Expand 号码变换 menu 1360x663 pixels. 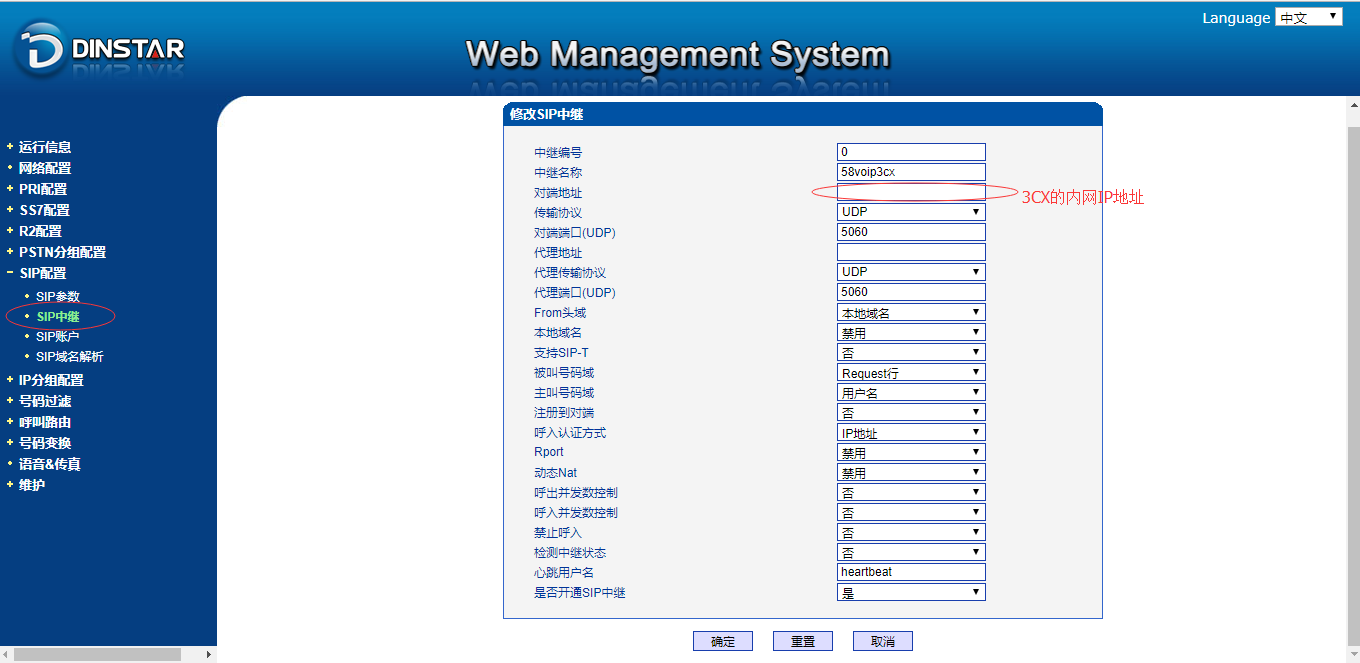click(44, 443)
